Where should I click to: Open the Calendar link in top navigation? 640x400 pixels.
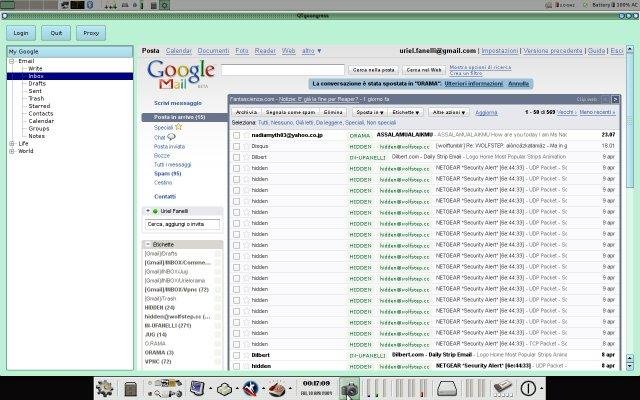pyautogui.click(x=178, y=51)
